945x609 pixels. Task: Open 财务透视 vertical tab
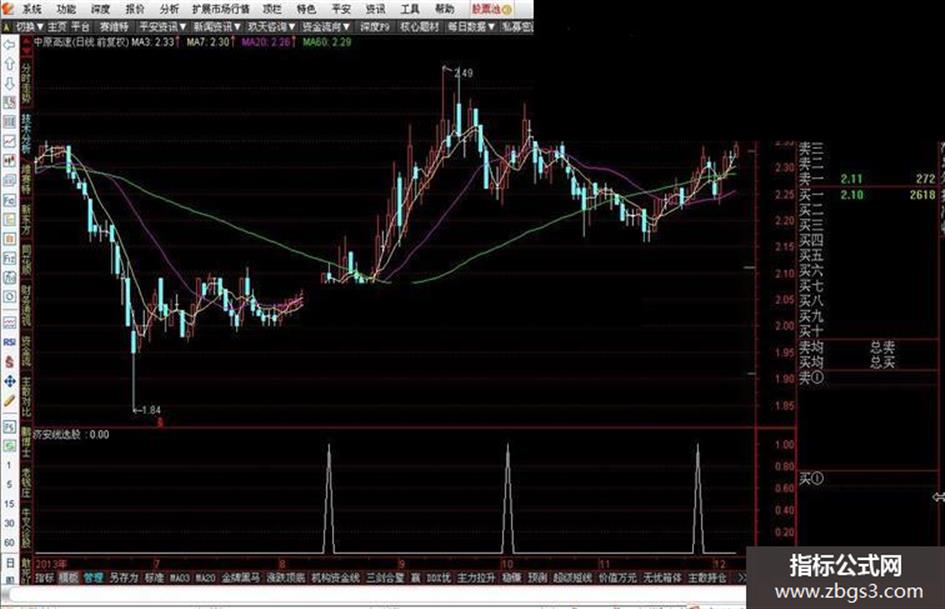27,306
